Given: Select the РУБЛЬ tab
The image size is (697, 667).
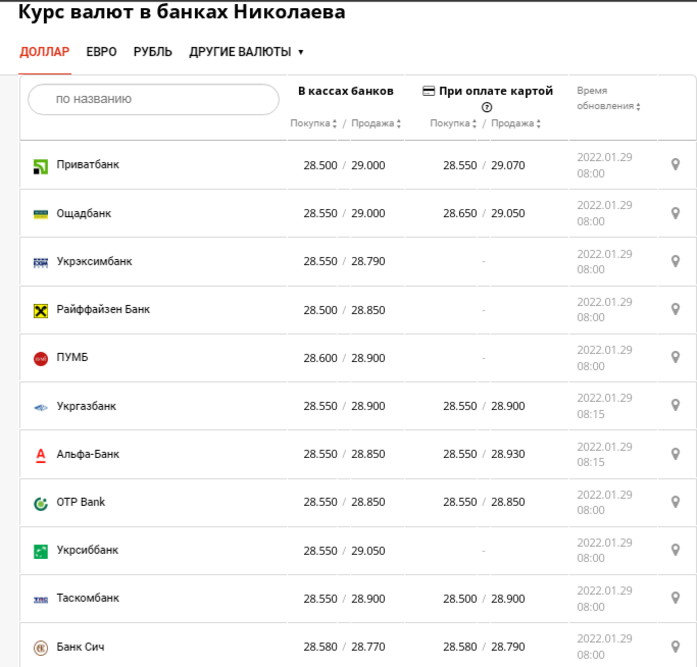Looking at the screenshot, I should coord(153,52).
